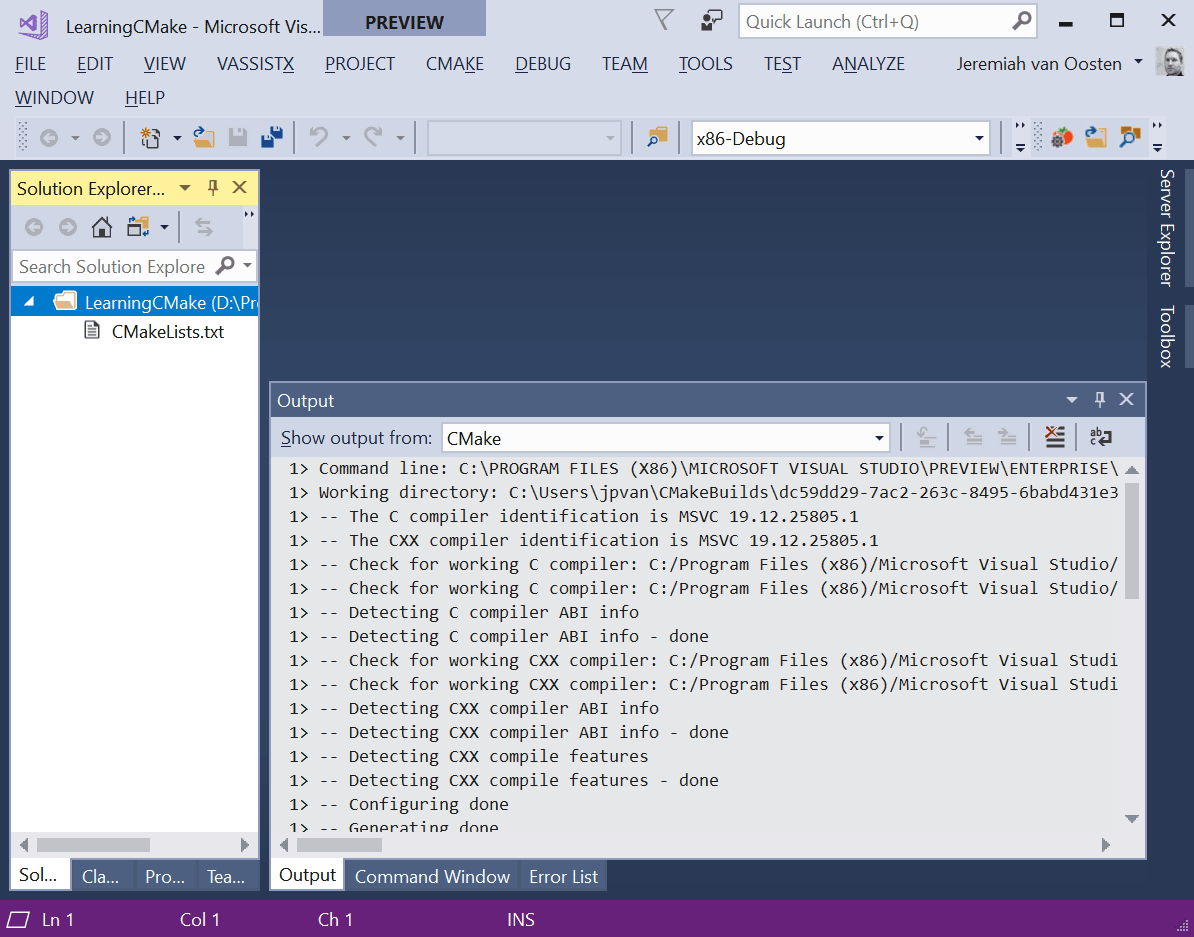Open the Server Explorer side tab
This screenshot has width=1194, height=937.
(x=1167, y=227)
